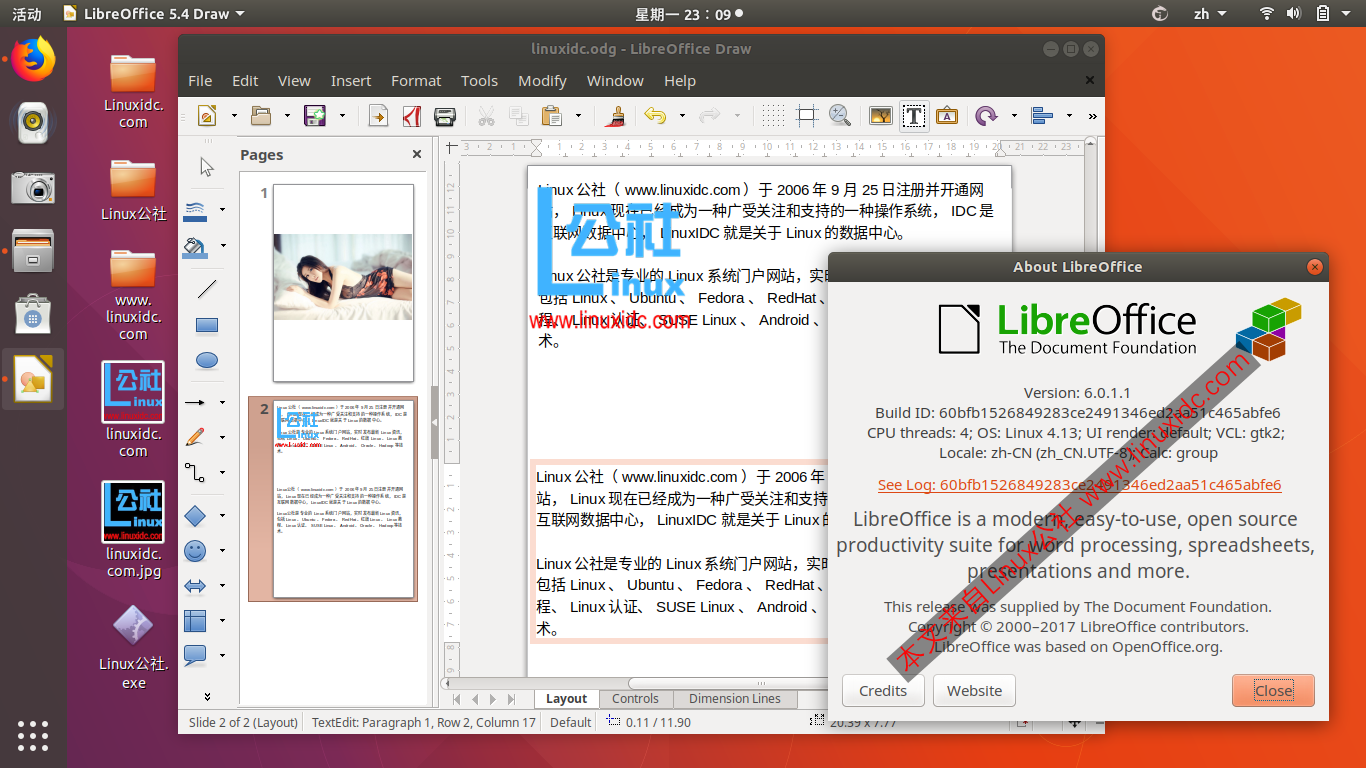Viewport: 1366px width, 768px height.
Task: Open the Undo history dropdown arrow
Action: 682,116
